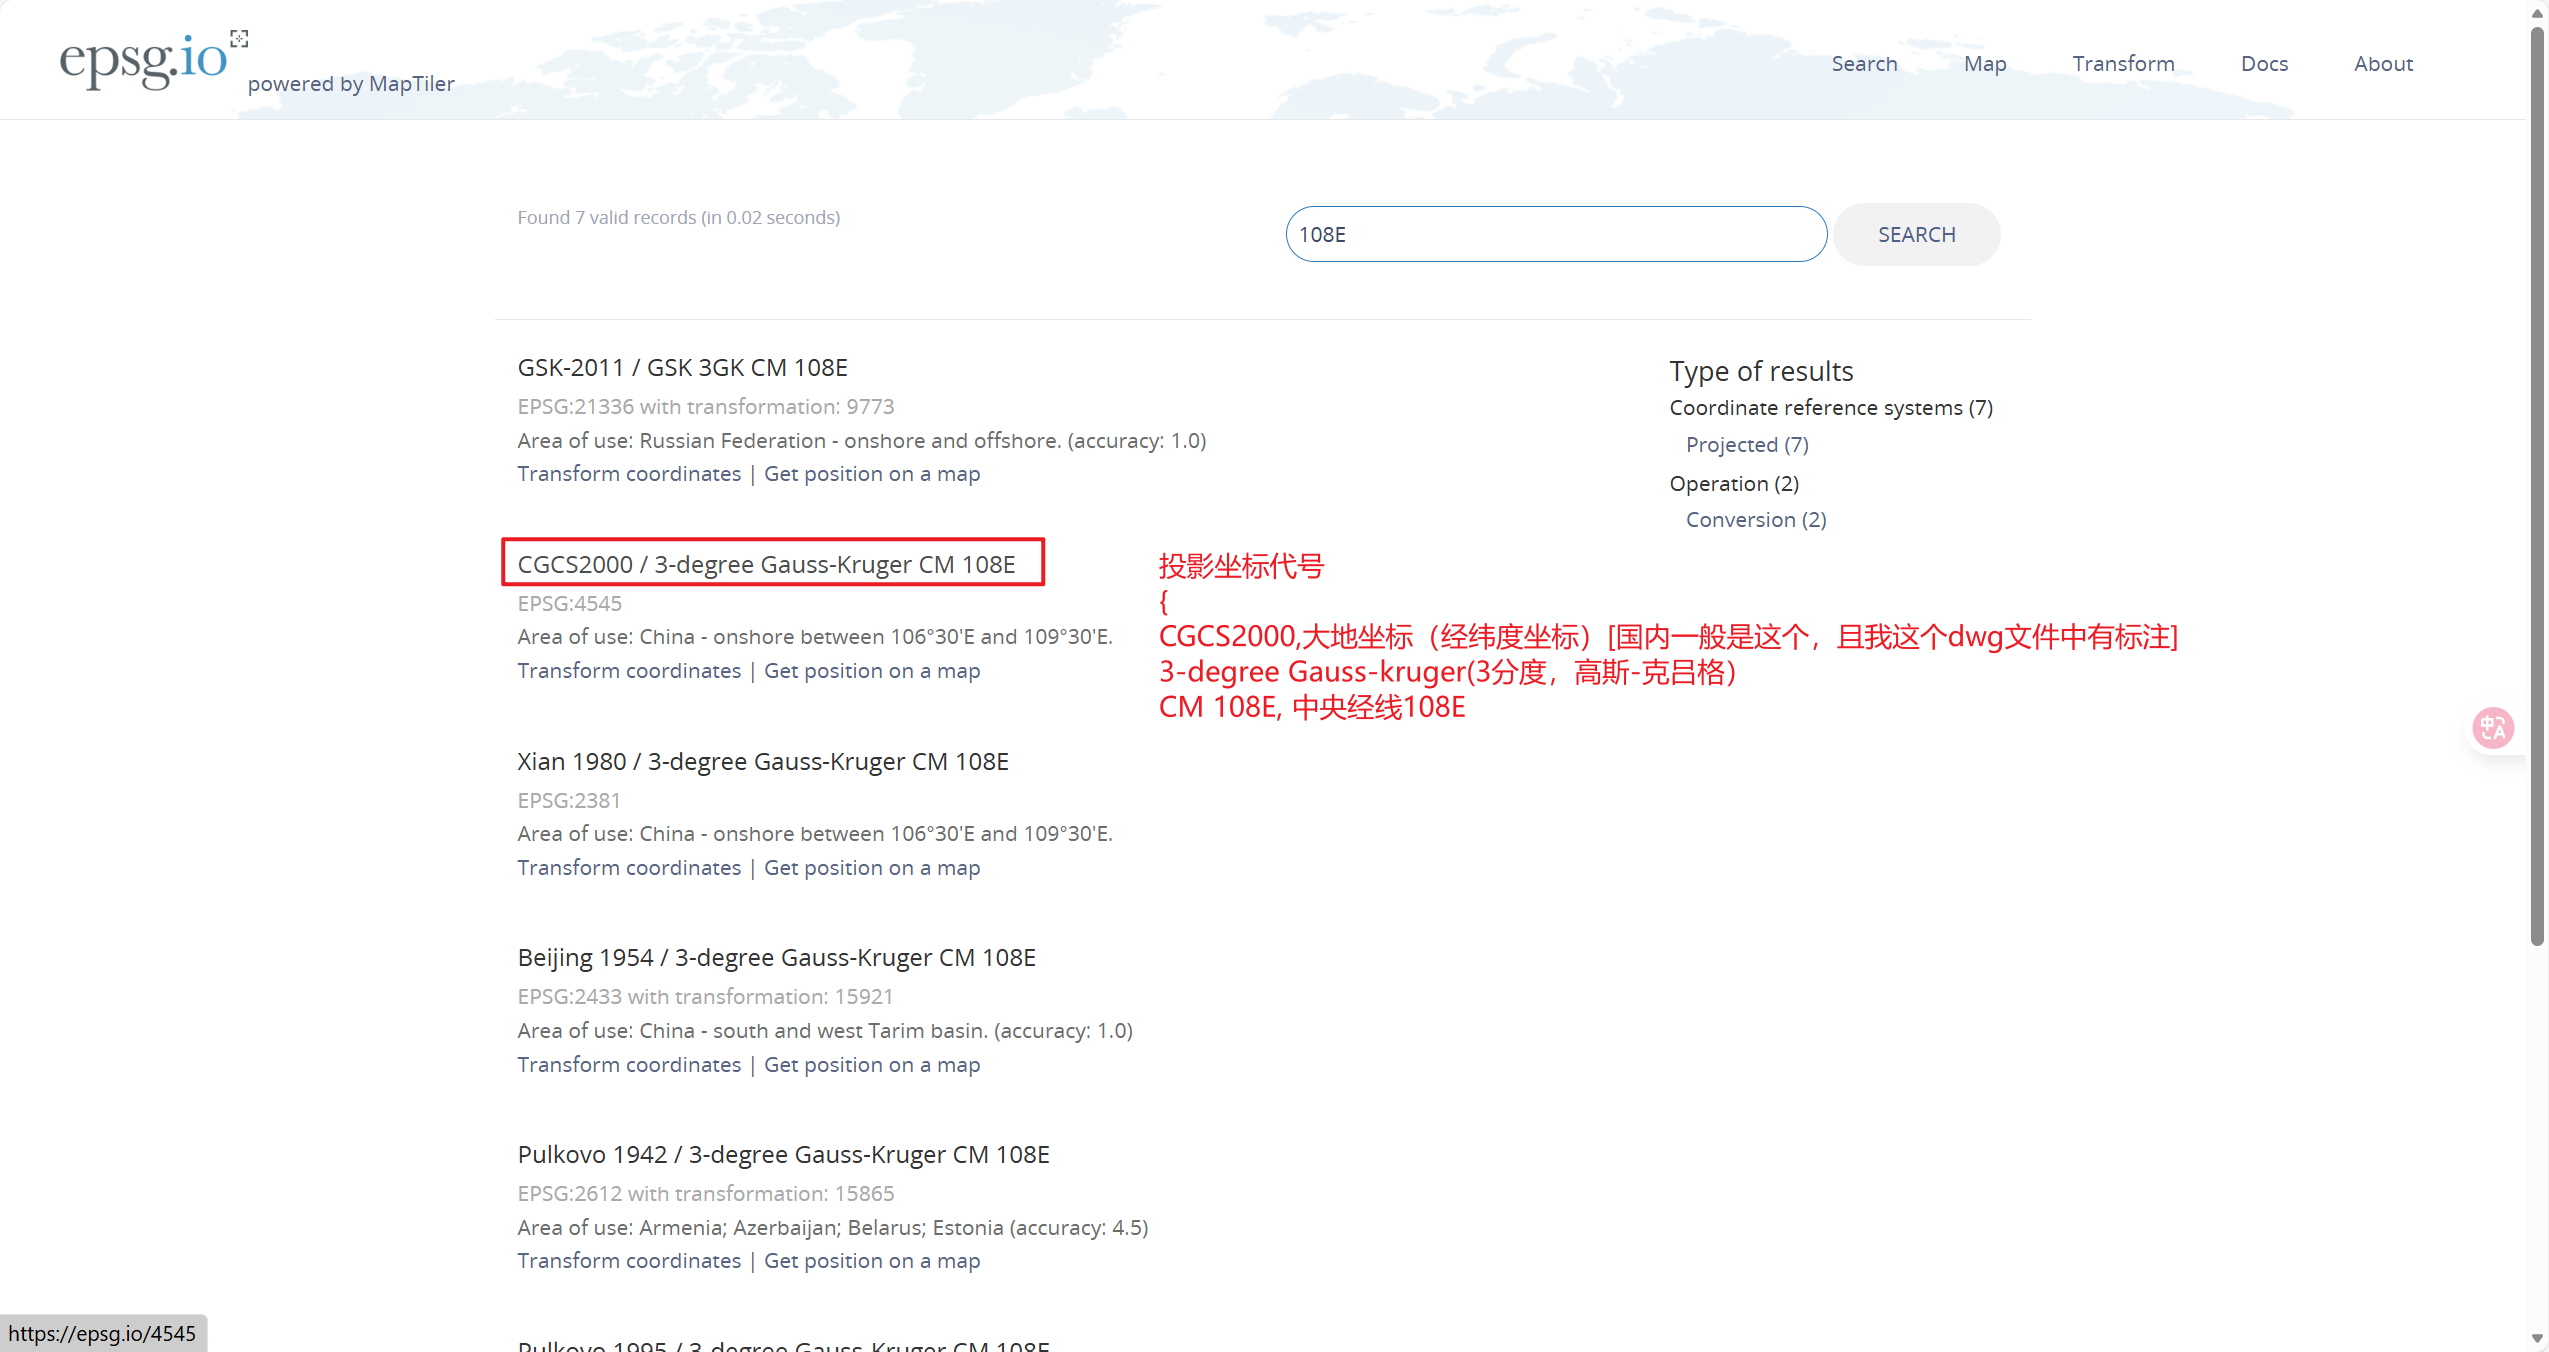Open GSK-2011 / GSK 3GK CM 108E result

click(x=682, y=367)
